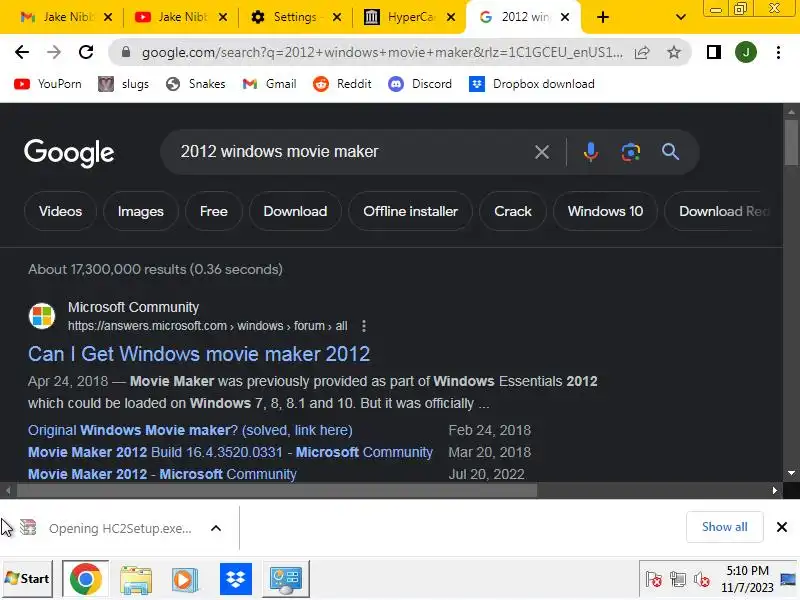Open slugs bookmark
Viewport: 800px width, 600px height.
[123, 84]
